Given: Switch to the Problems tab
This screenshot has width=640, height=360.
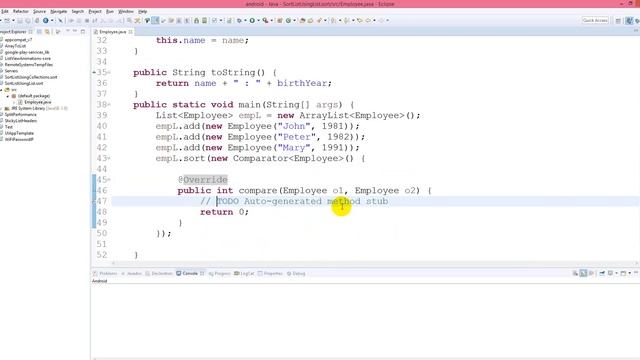Looking at the screenshot, I should (105, 273).
